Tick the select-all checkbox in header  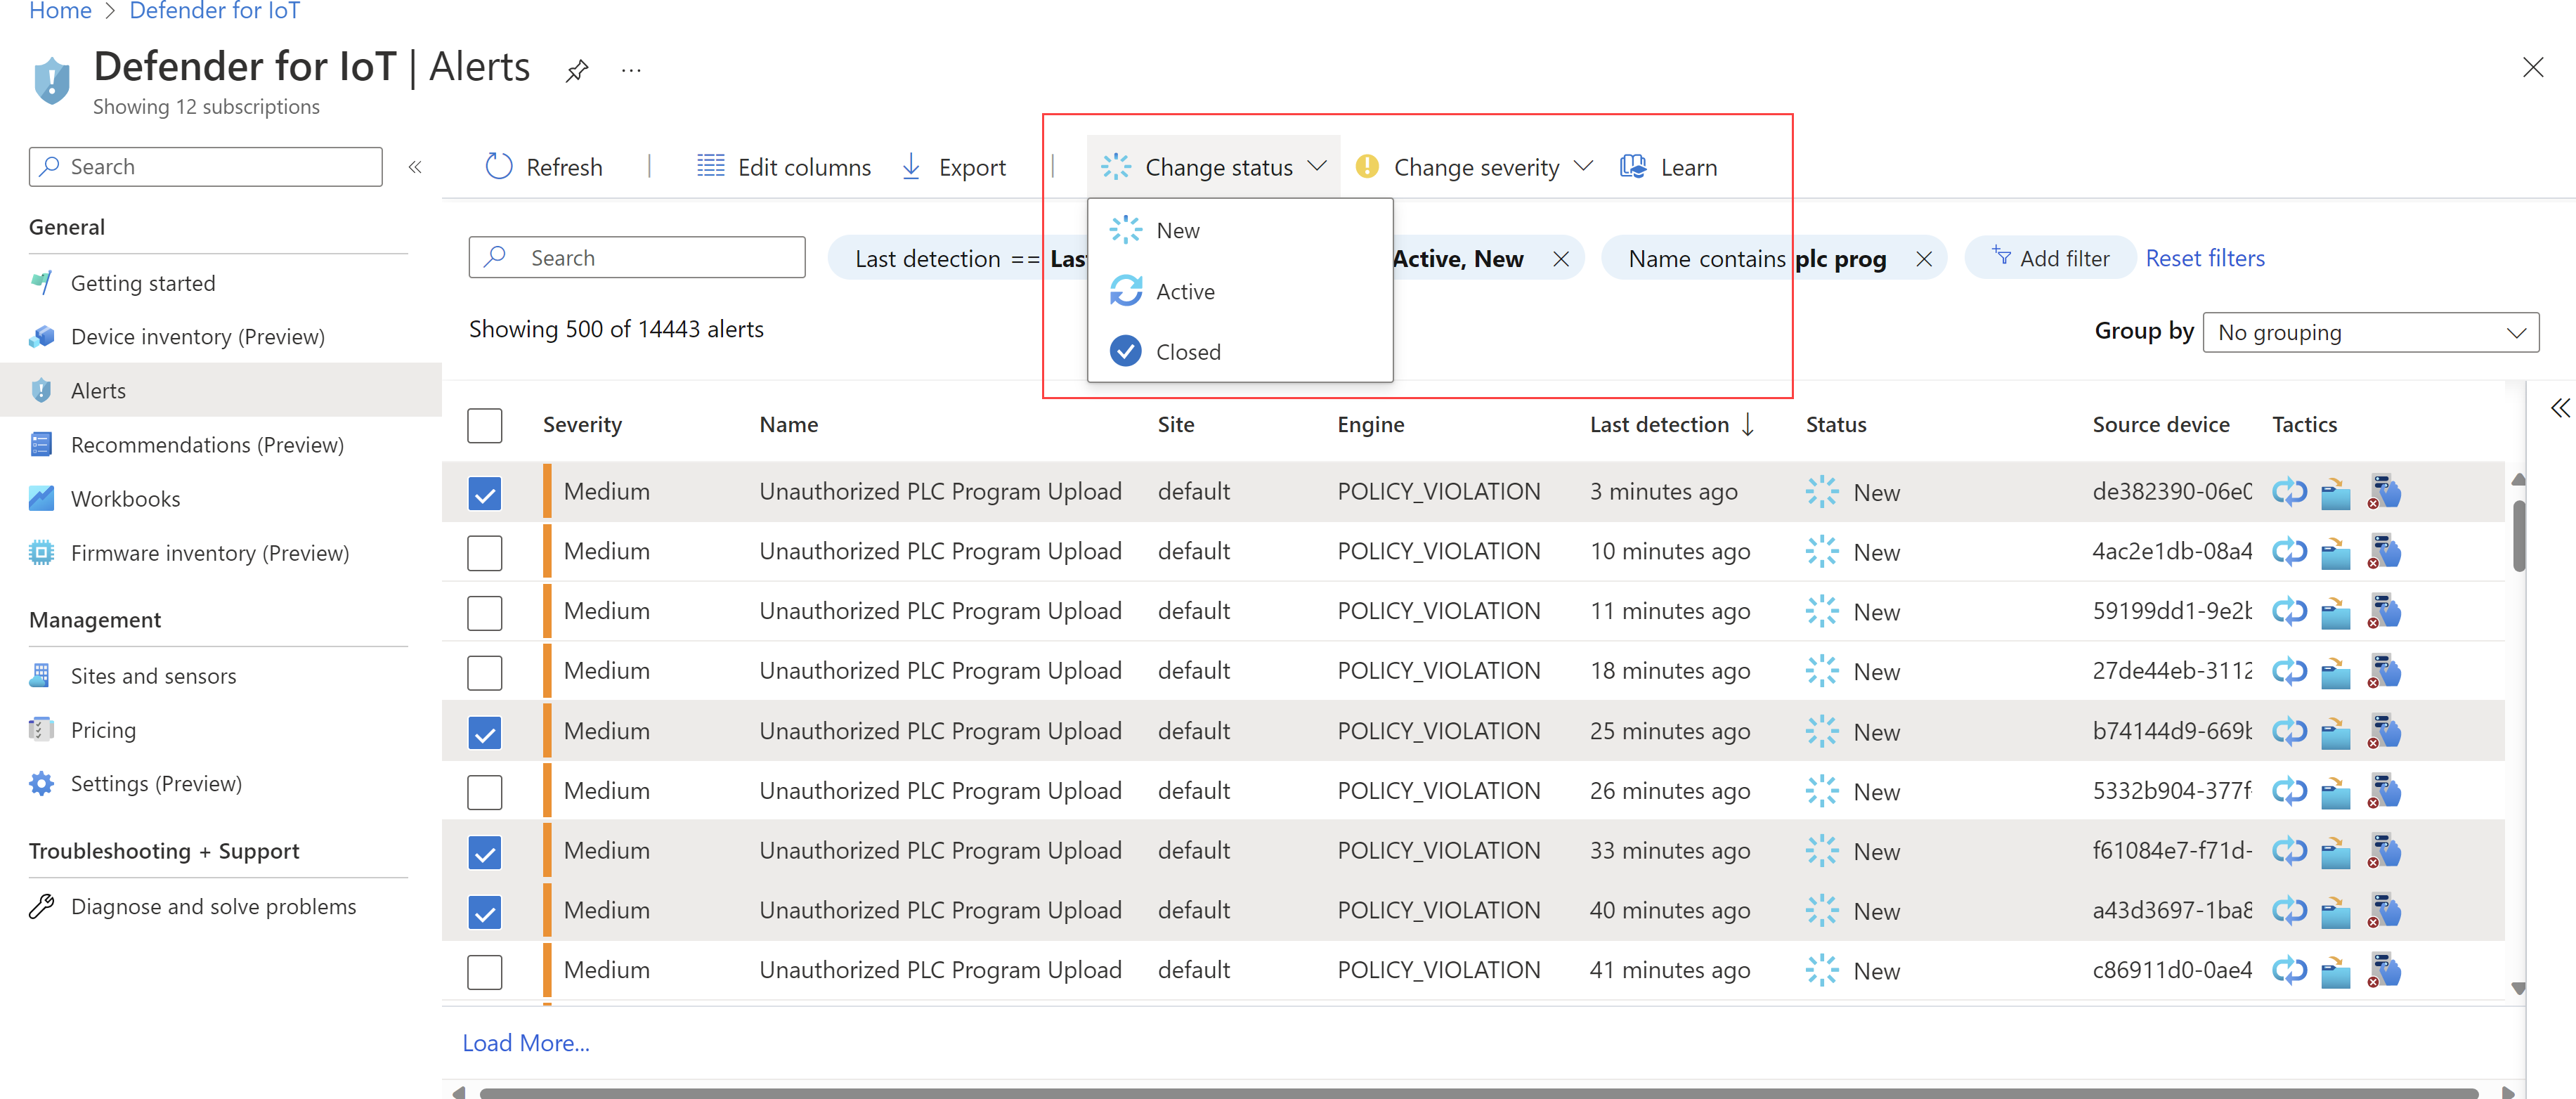click(485, 425)
